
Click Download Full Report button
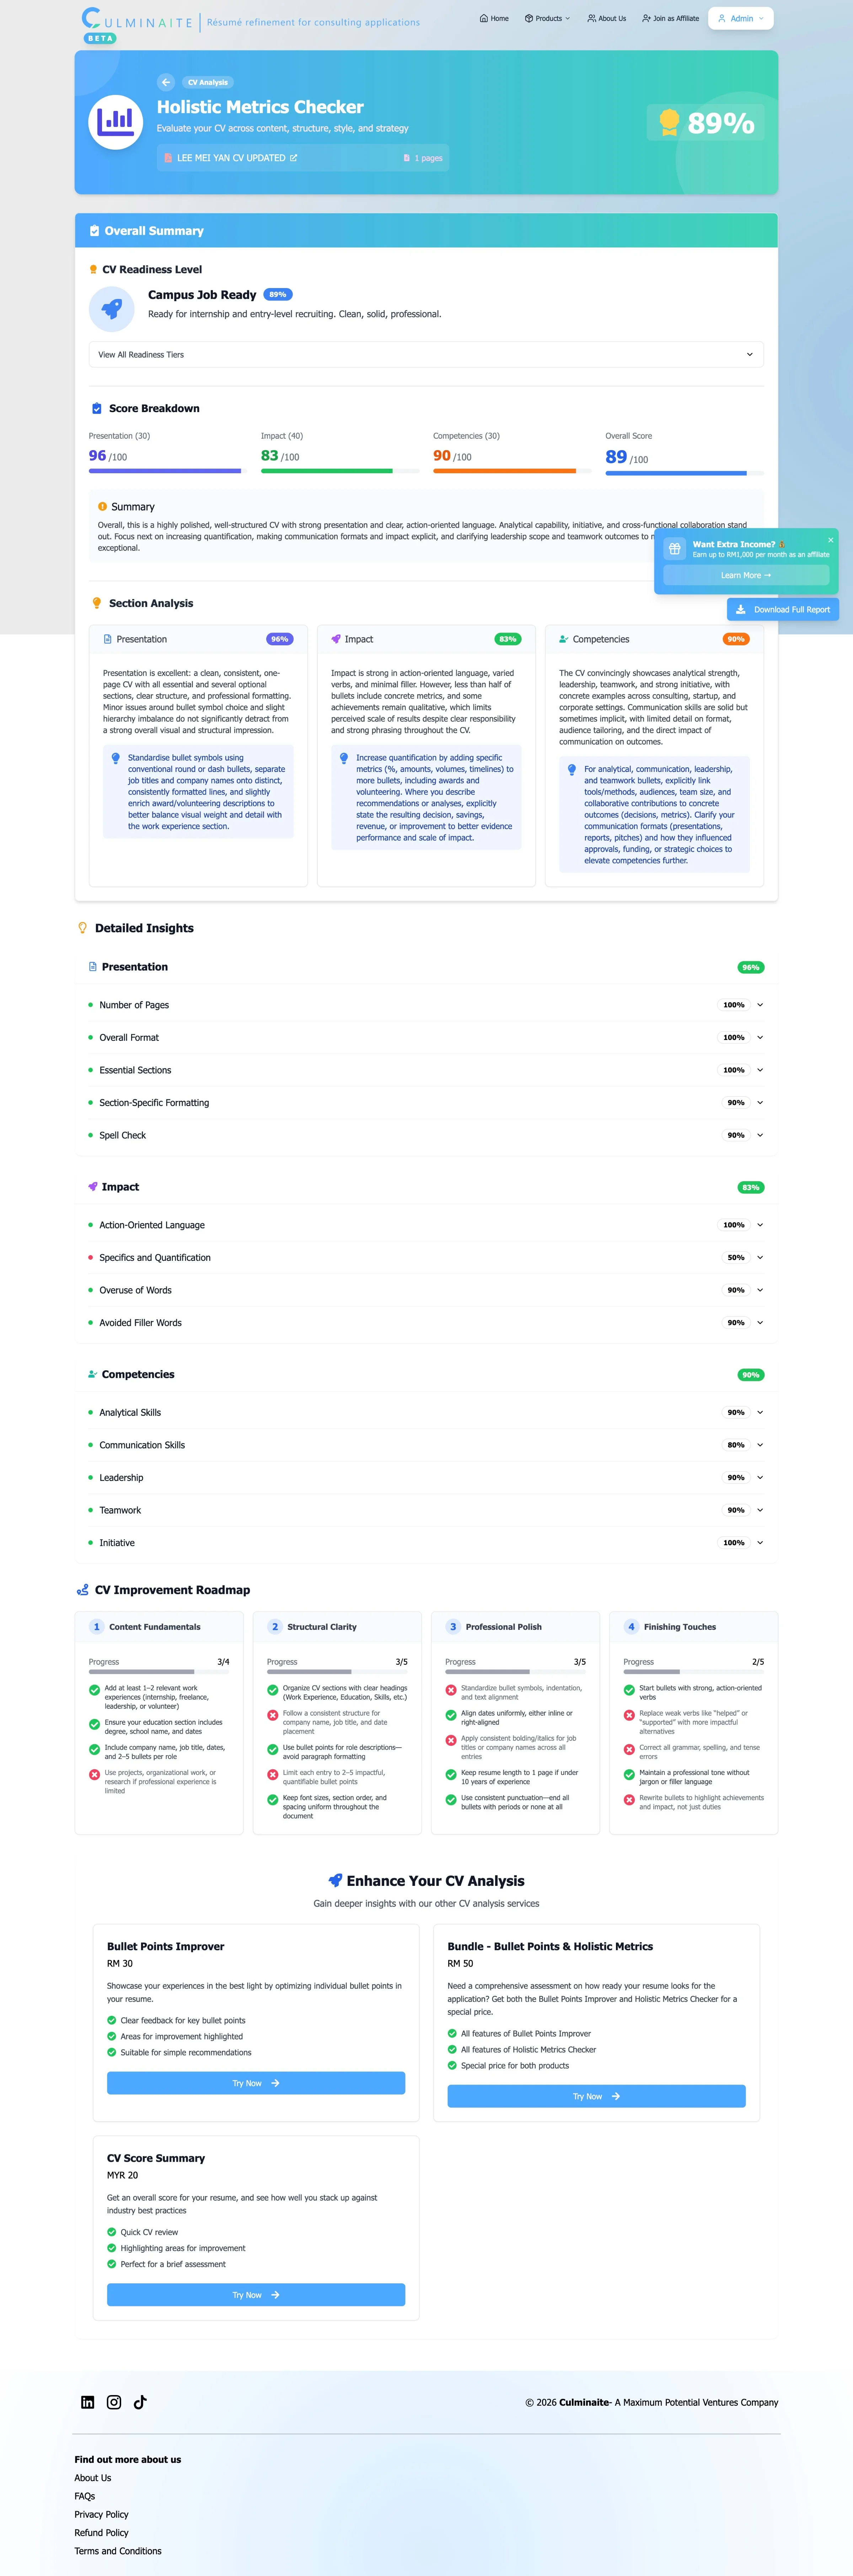pos(783,609)
